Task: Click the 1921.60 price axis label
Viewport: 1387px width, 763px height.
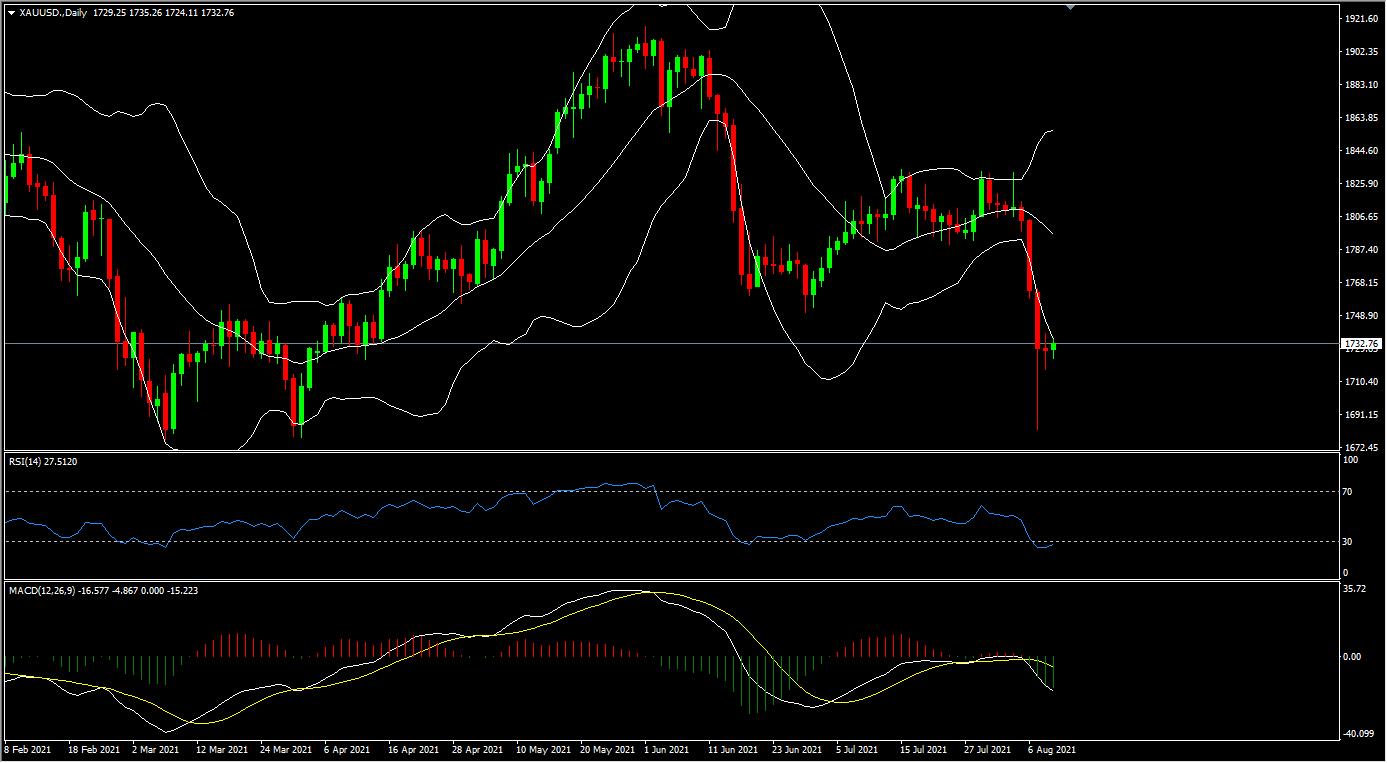Action: click(1359, 20)
